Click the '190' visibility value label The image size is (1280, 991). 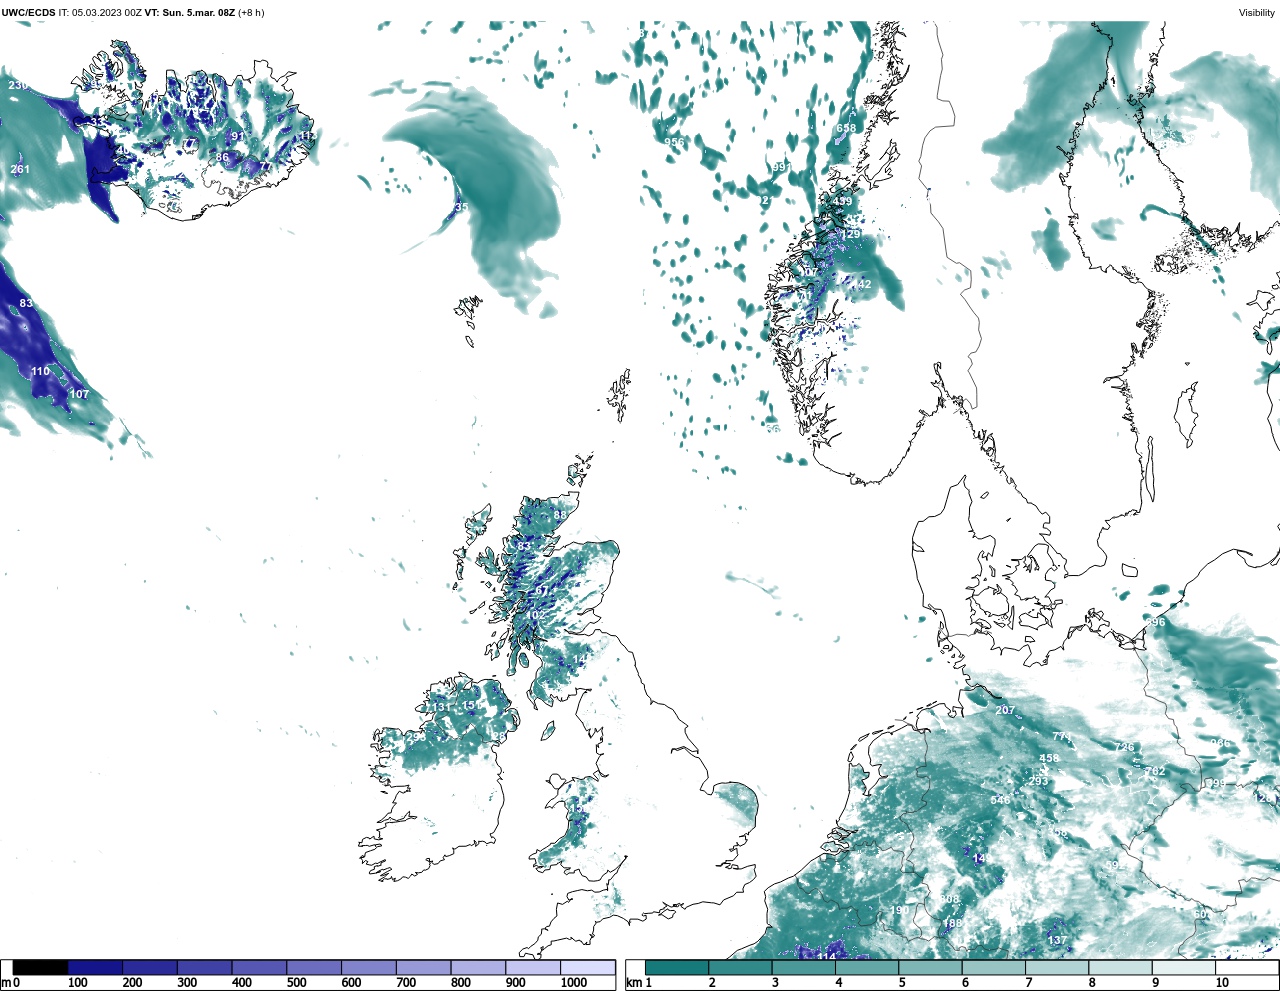pyautogui.click(x=901, y=910)
